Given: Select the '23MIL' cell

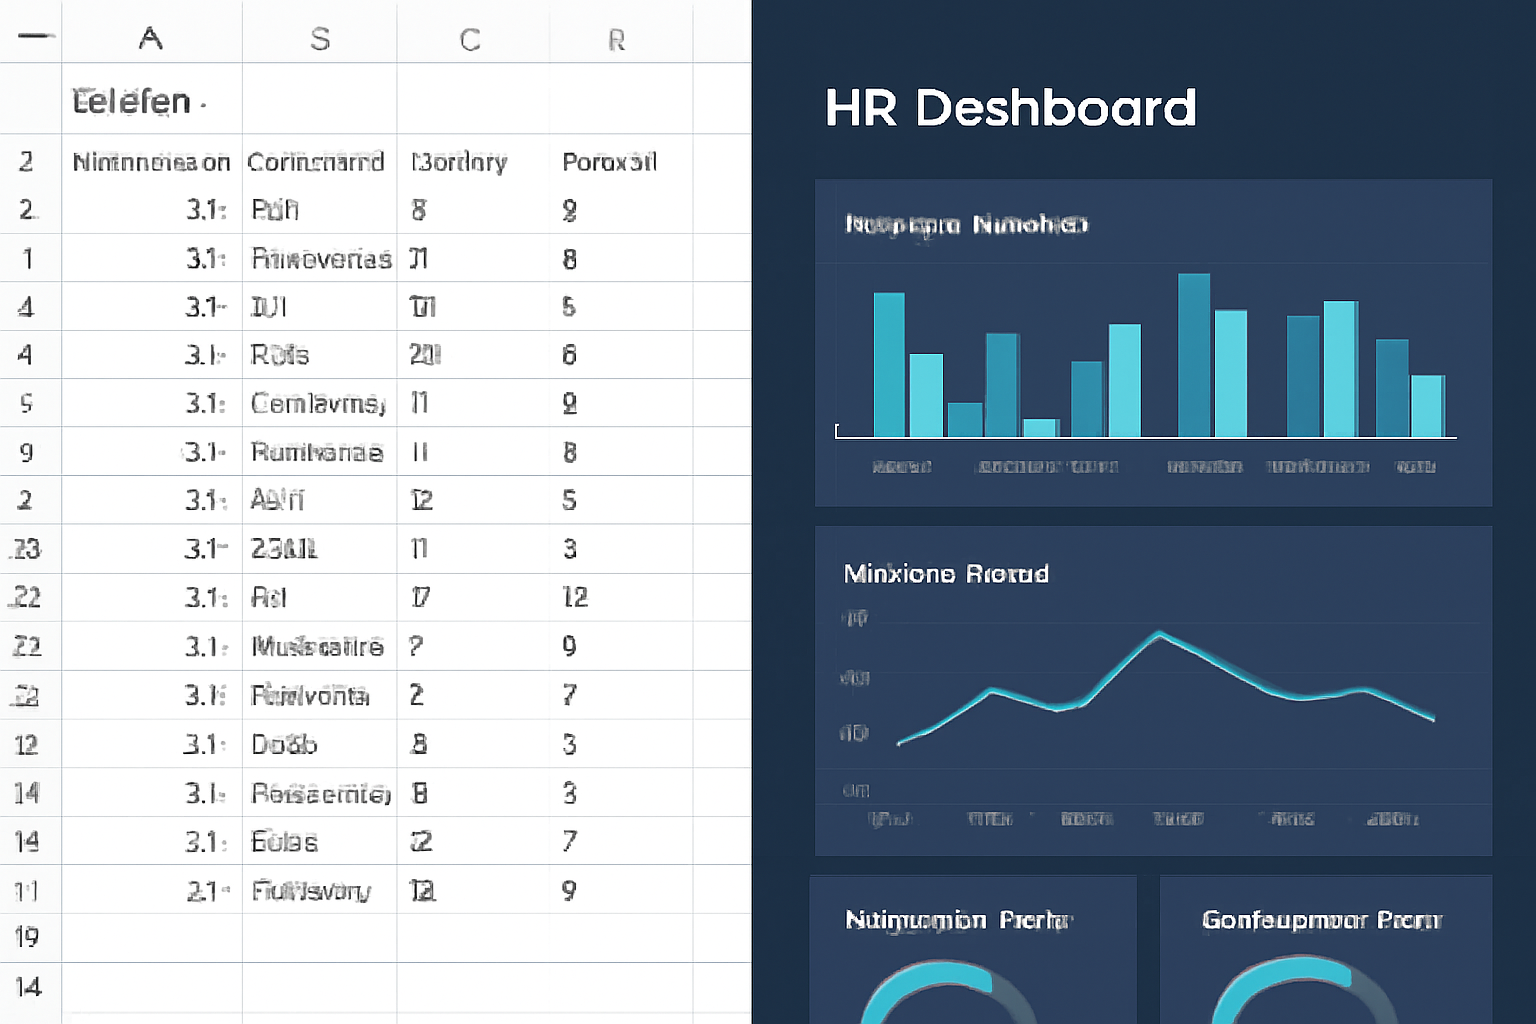Looking at the screenshot, I should point(319,549).
